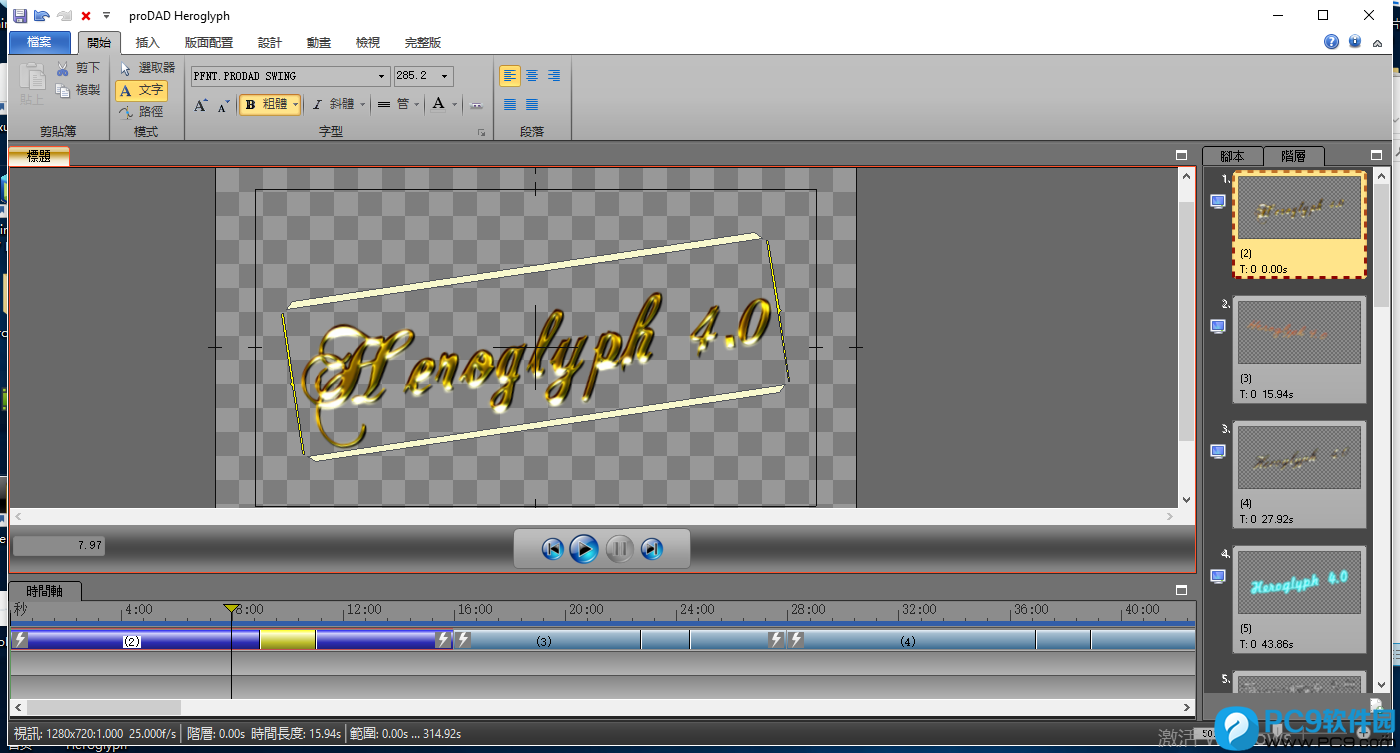
Task: Switch to the 版面配置 ribbon tab
Action: (209, 42)
